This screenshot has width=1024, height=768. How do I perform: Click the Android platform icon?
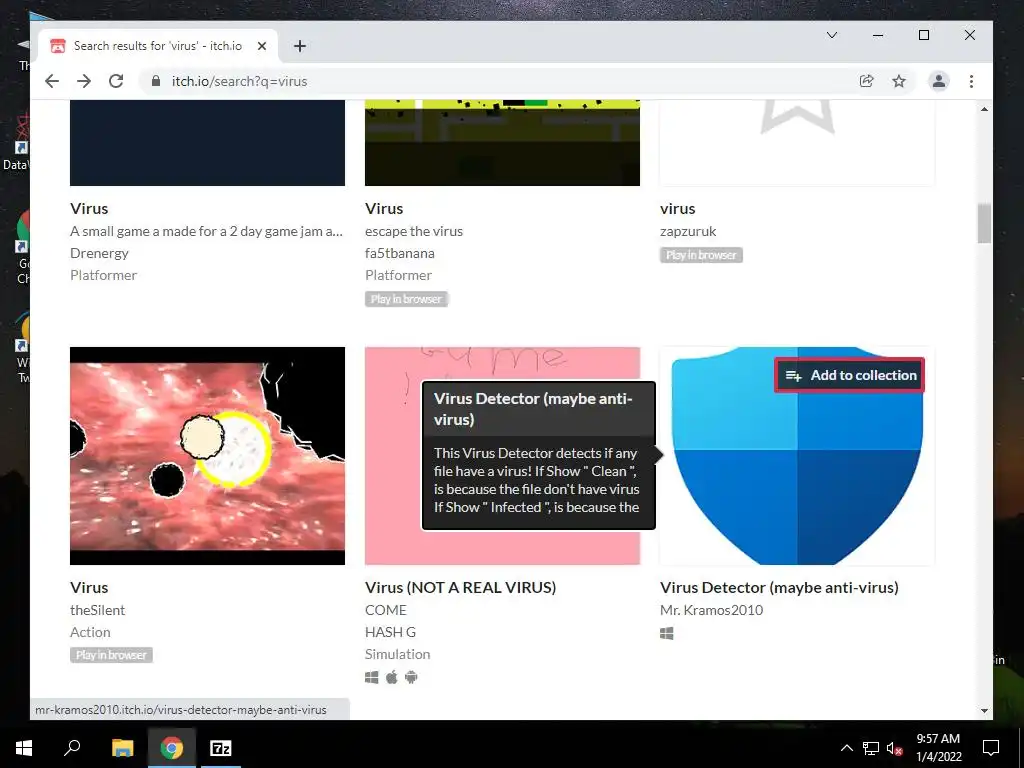[x=411, y=677]
